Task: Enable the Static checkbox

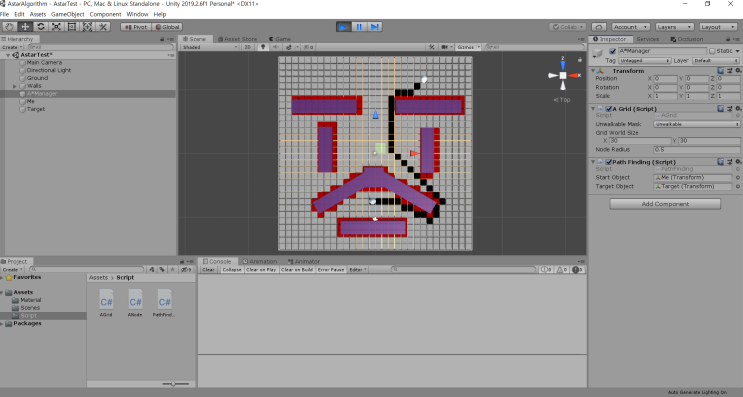Action: [712, 51]
